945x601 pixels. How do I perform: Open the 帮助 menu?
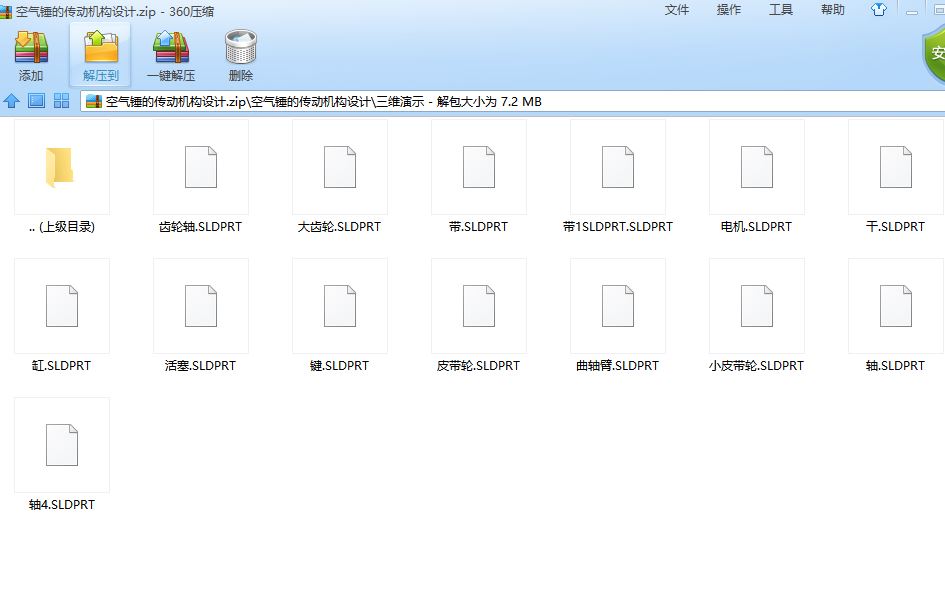click(833, 10)
